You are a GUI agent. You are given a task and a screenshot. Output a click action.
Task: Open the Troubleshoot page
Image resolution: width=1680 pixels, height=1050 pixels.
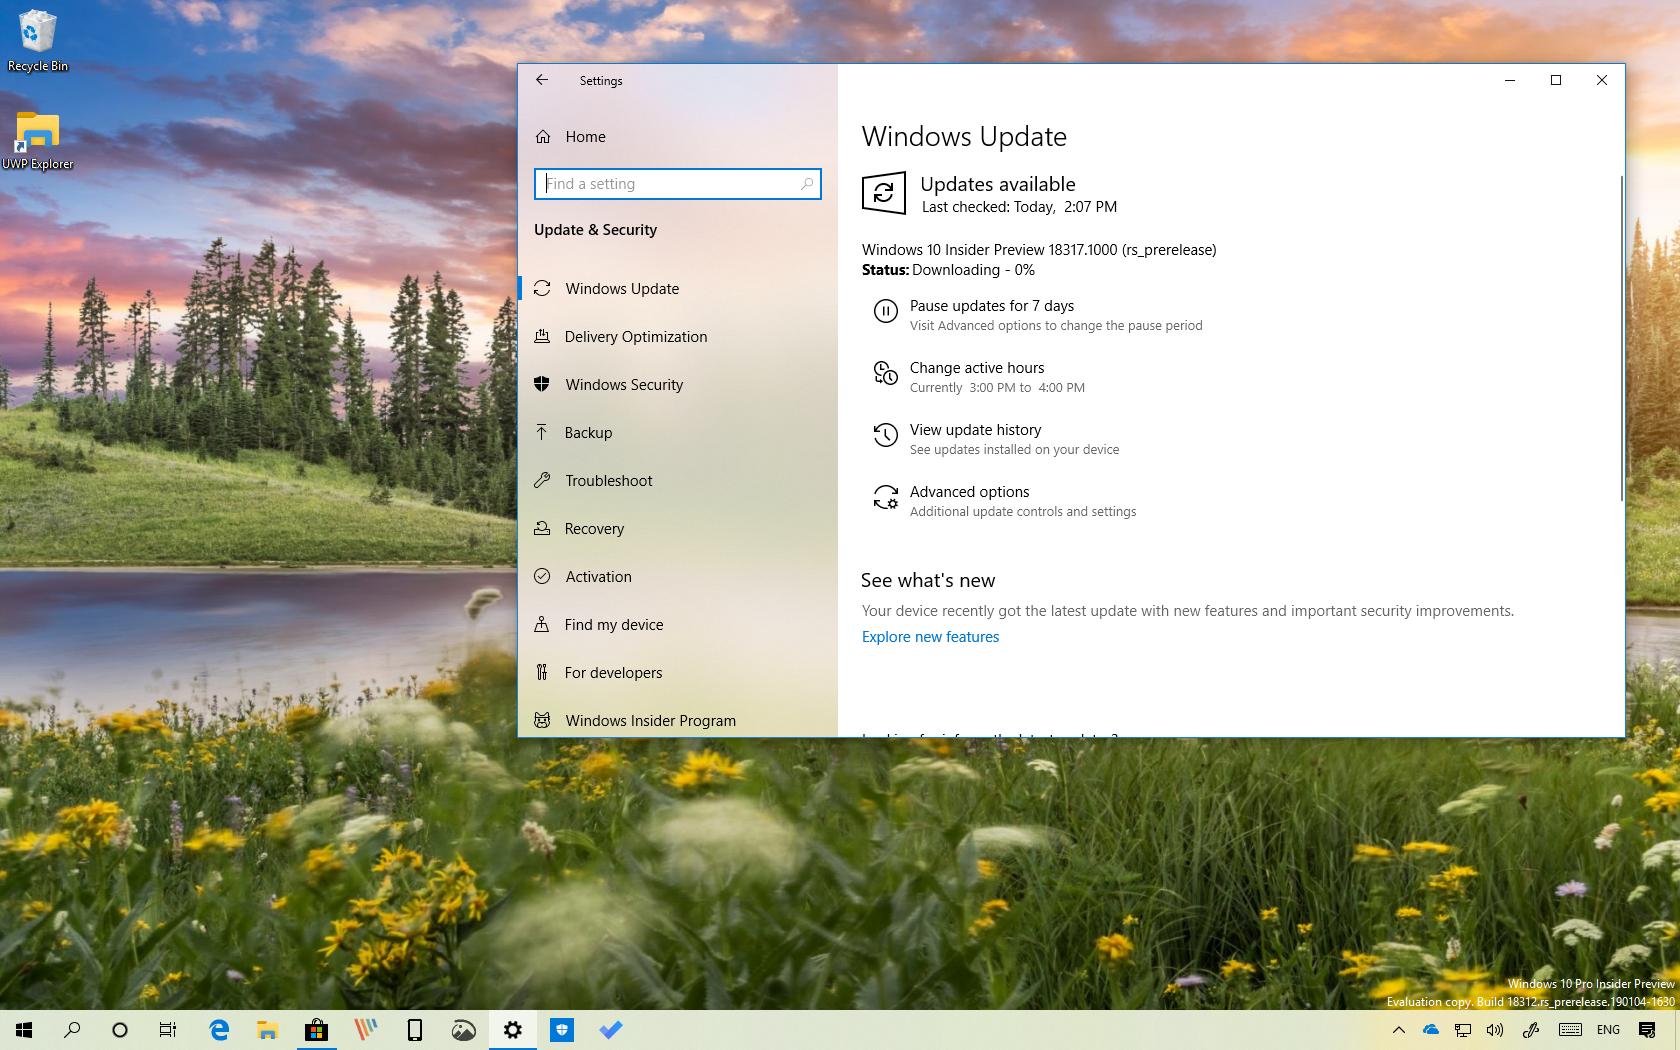[678, 480]
